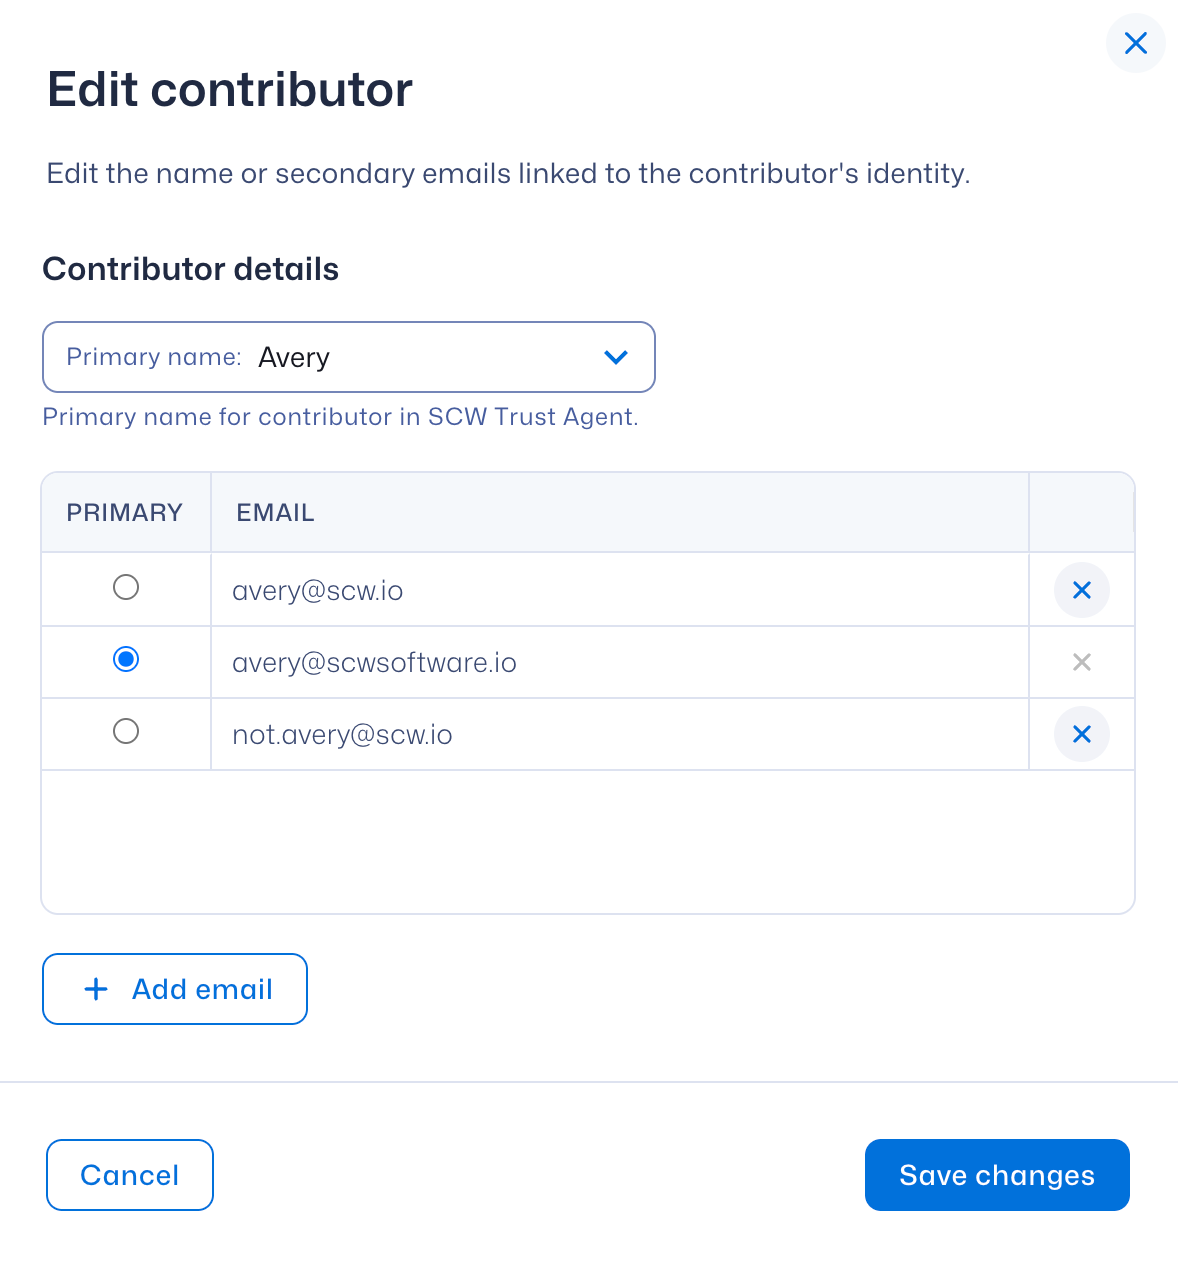Make not.avery@scw.io the primary email
Image resolution: width=1178 pixels, height=1268 pixels.
(x=126, y=731)
